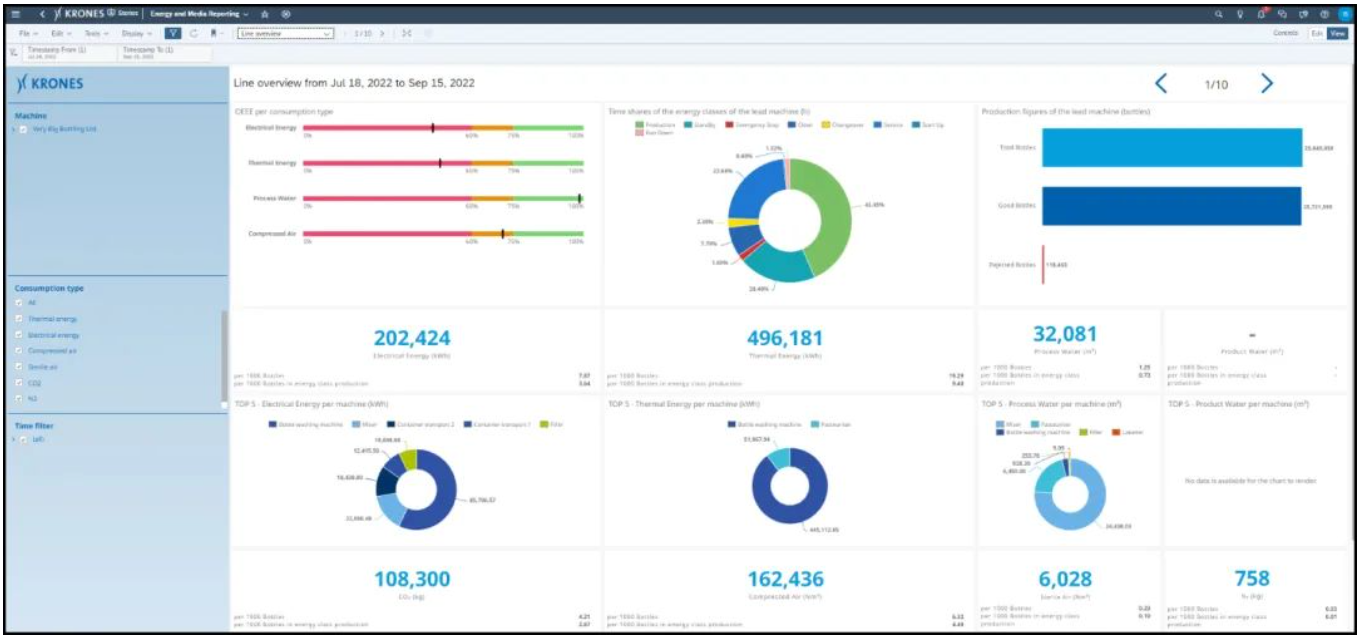Open the lightbulb hints icon
The height and width of the screenshot is (639, 1361).
pos(1240,14)
